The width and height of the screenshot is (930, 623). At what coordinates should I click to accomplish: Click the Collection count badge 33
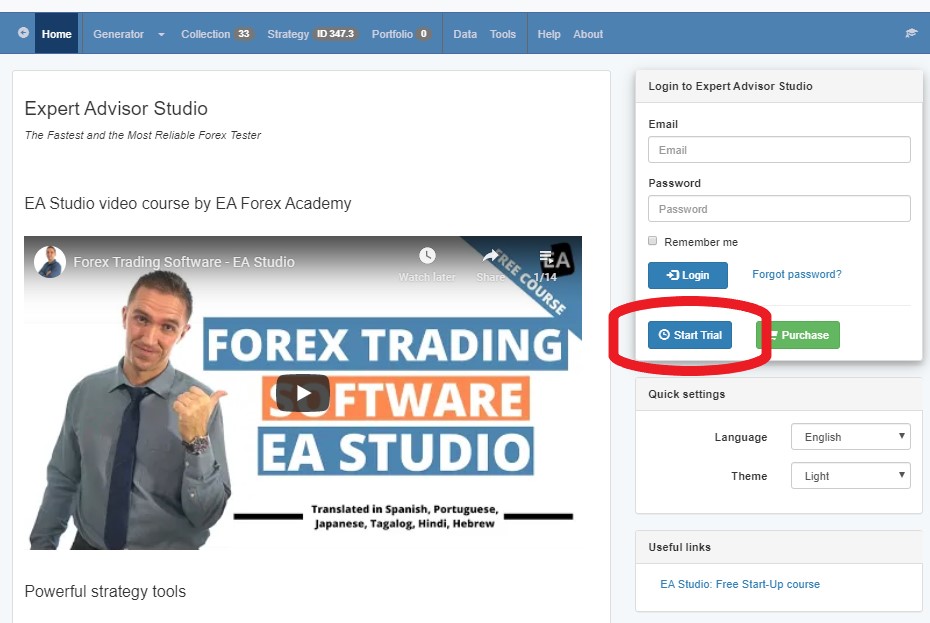point(244,34)
